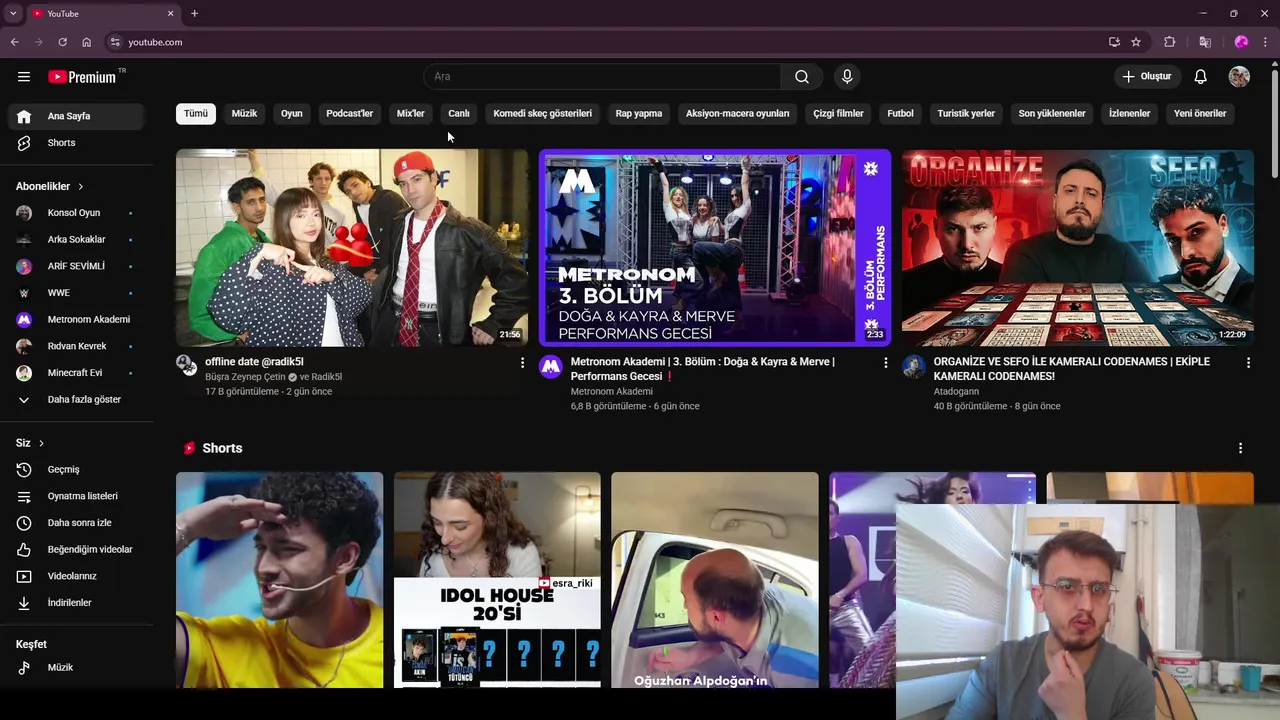The image size is (1280, 720).
Task: Open the Oğuzhan Alpdoğan'ın short
Action: (715, 580)
